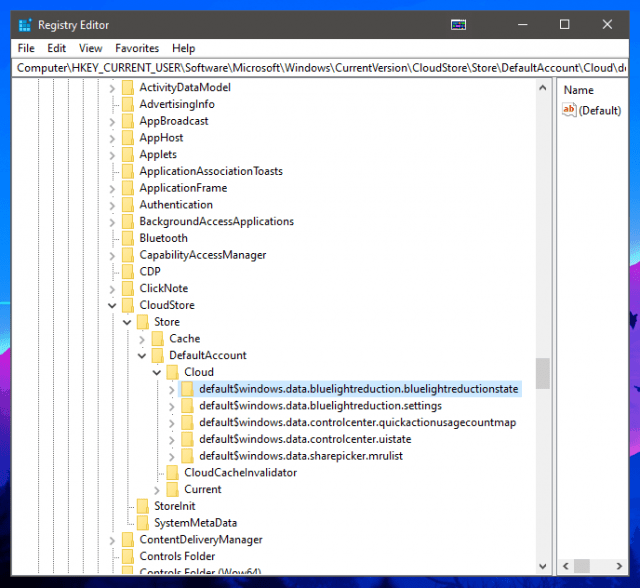Click the ab string icon beside (Default)
This screenshot has width=640, height=588.
[569, 110]
